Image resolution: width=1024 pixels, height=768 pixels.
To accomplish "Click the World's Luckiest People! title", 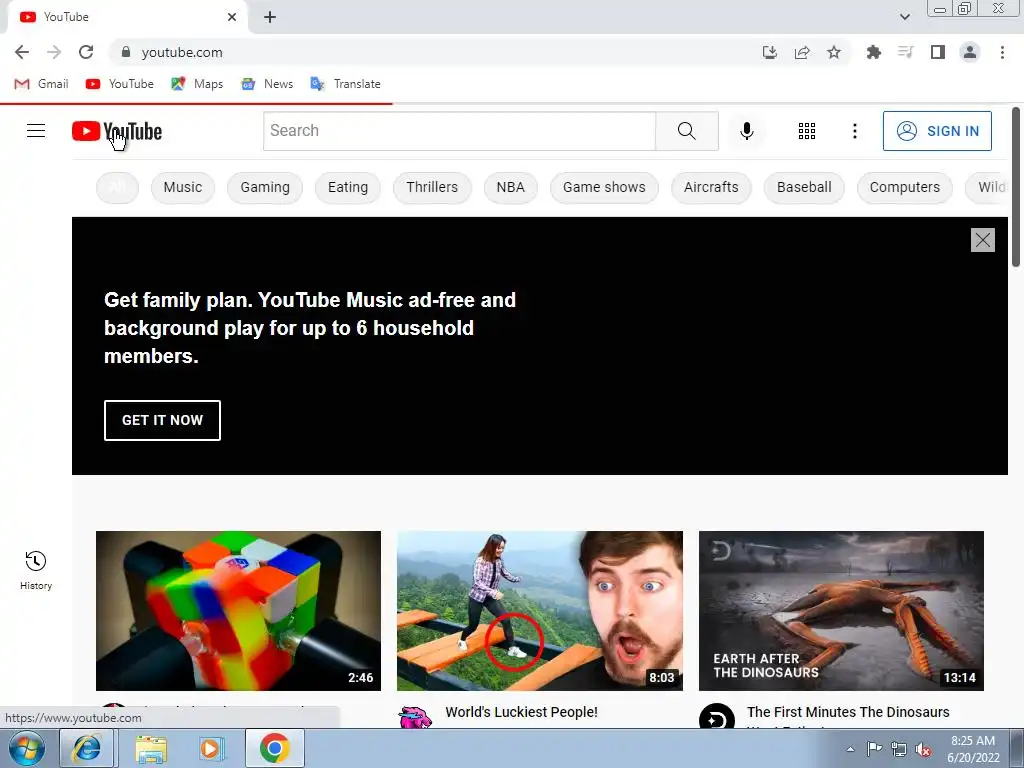I will pyautogui.click(x=521, y=712).
